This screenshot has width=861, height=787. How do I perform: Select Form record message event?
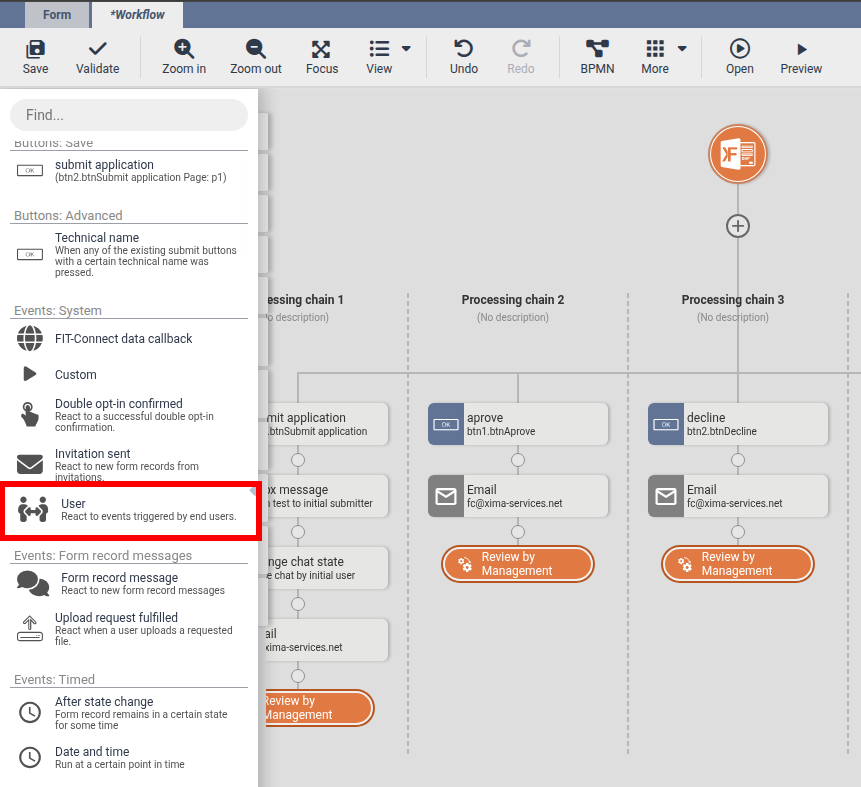[x=129, y=583]
